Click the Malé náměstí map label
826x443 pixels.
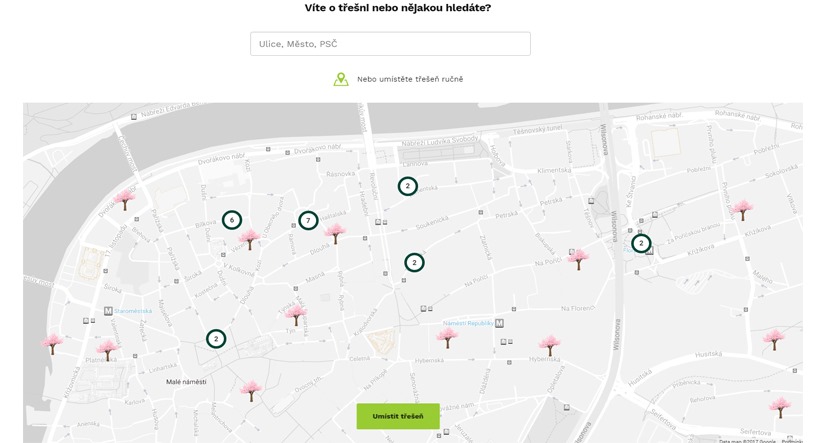(x=186, y=382)
